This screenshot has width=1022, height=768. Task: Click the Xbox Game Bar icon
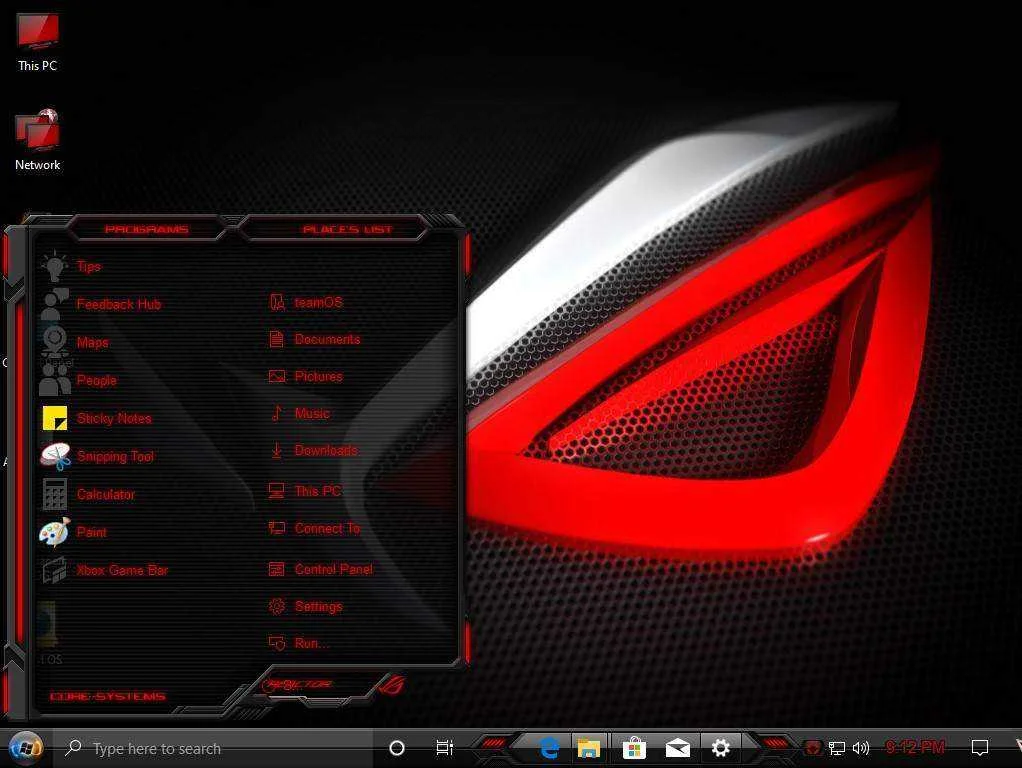(x=55, y=570)
